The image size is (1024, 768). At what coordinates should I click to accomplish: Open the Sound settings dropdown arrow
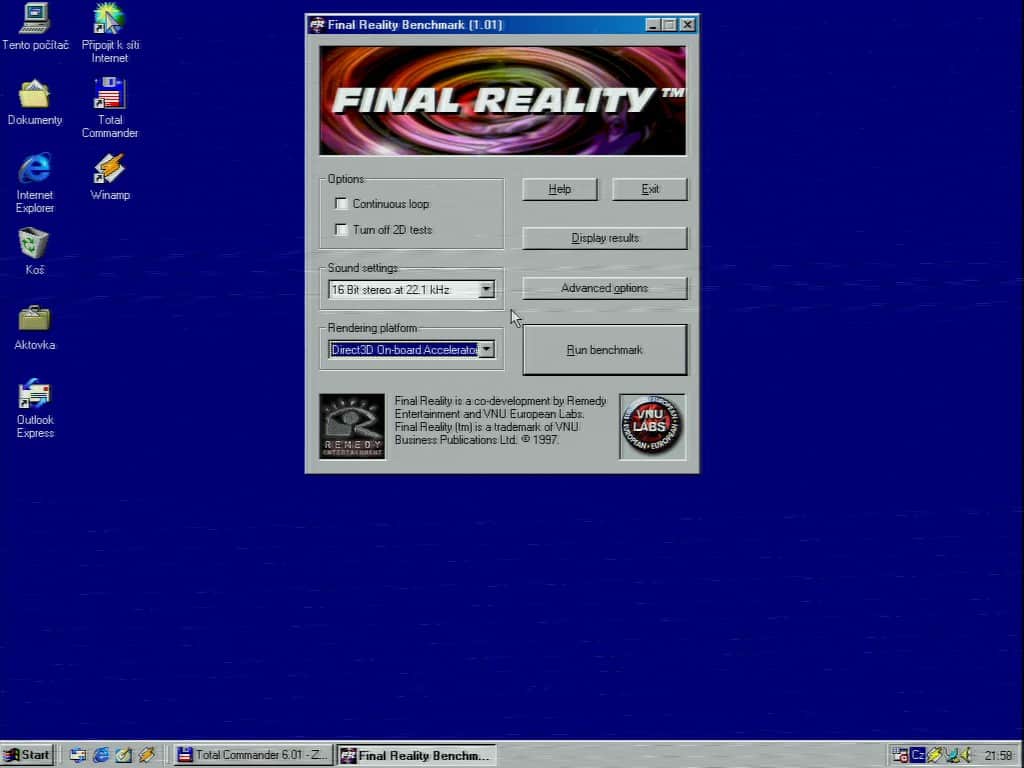487,289
